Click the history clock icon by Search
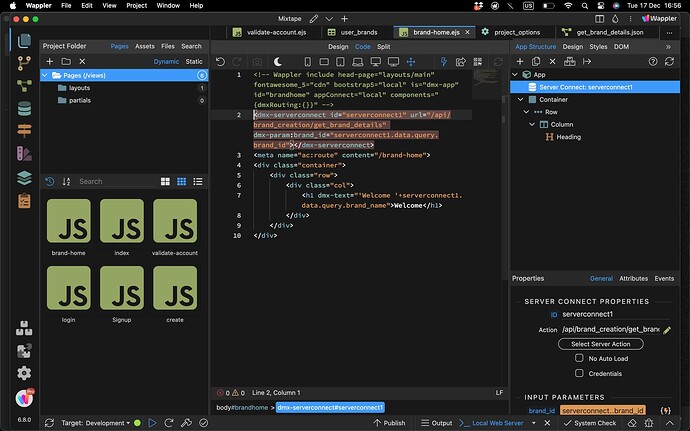690x431 pixels. (50, 181)
